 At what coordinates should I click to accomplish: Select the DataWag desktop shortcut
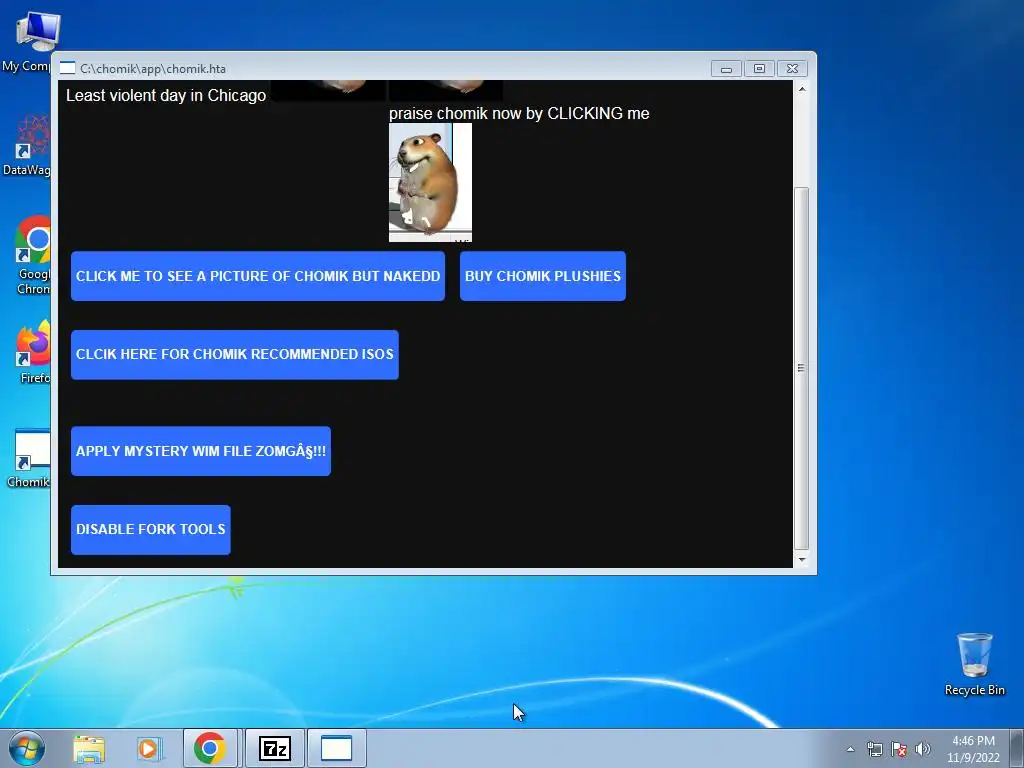(26, 146)
